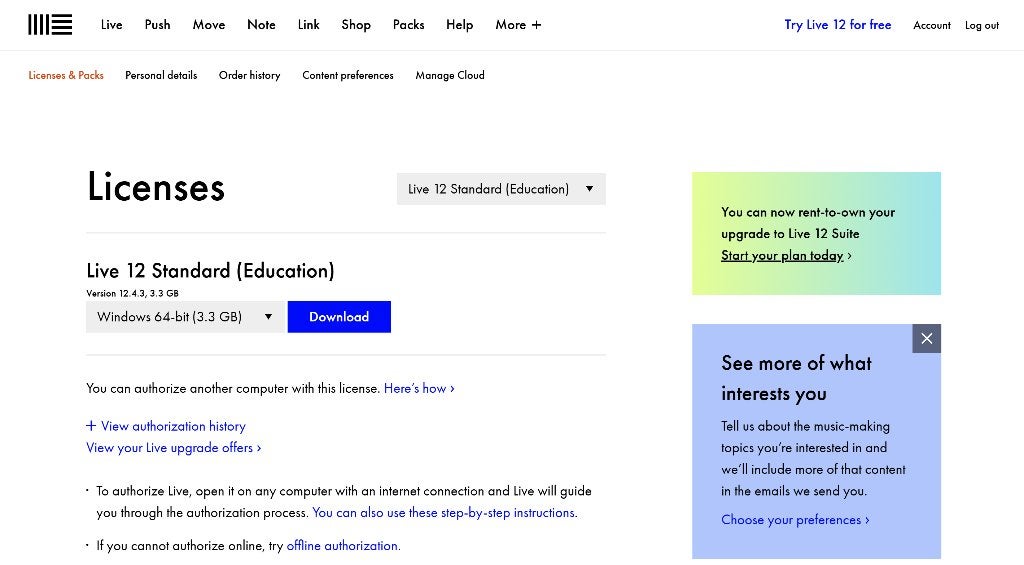The height and width of the screenshot is (565, 1024).
Task: Open Content preferences tab
Action: (x=348, y=75)
